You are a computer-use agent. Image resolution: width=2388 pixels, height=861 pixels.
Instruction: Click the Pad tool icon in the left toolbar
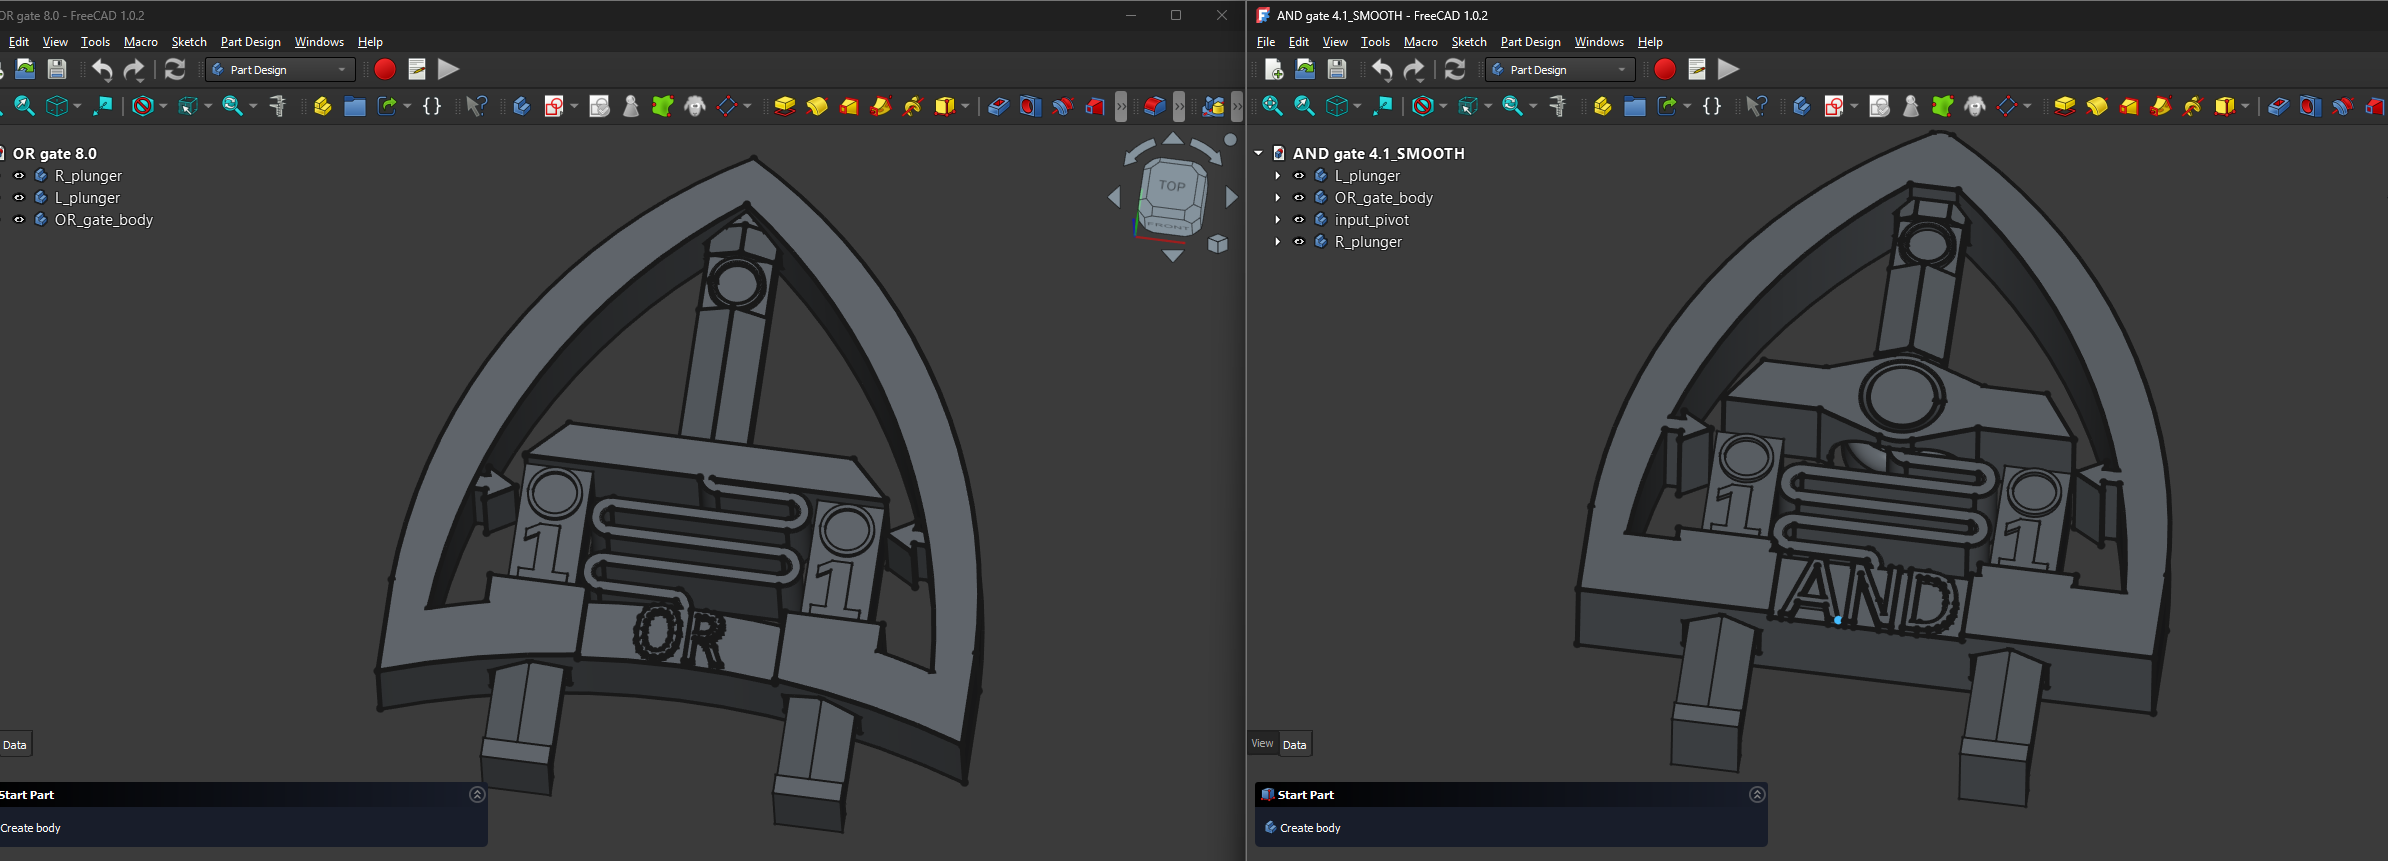pyautogui.click(x=785, y=105)
